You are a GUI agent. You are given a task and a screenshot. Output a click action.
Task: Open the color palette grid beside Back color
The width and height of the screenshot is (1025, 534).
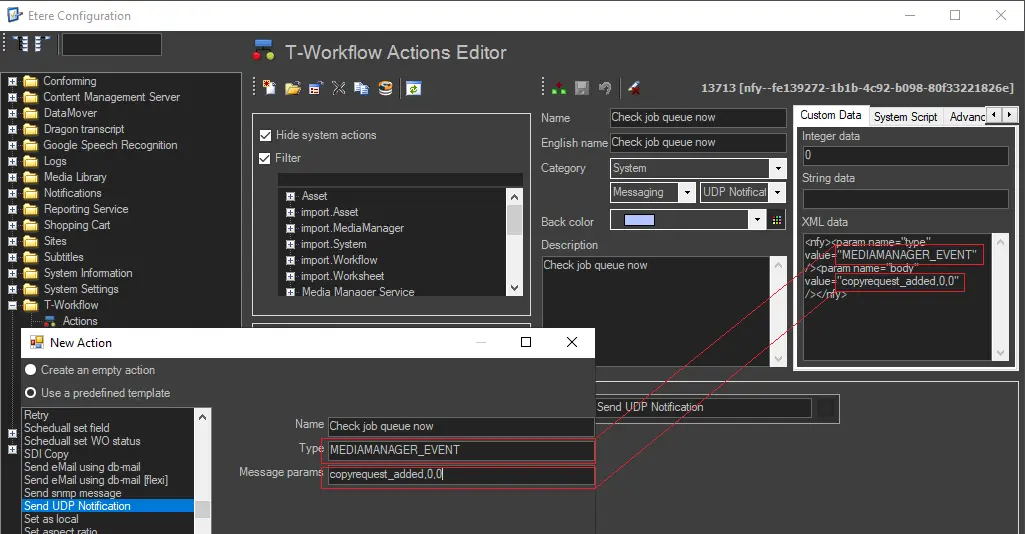[x=779, y=220]
